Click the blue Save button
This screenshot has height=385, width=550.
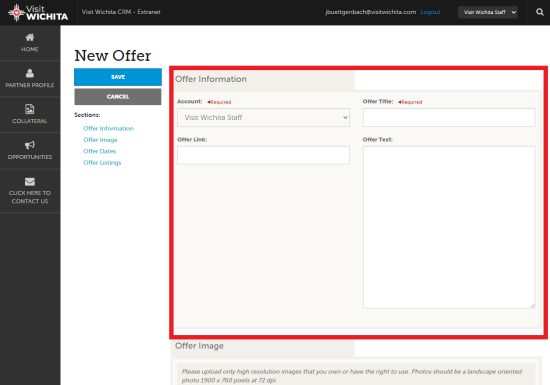pos(118,77)
